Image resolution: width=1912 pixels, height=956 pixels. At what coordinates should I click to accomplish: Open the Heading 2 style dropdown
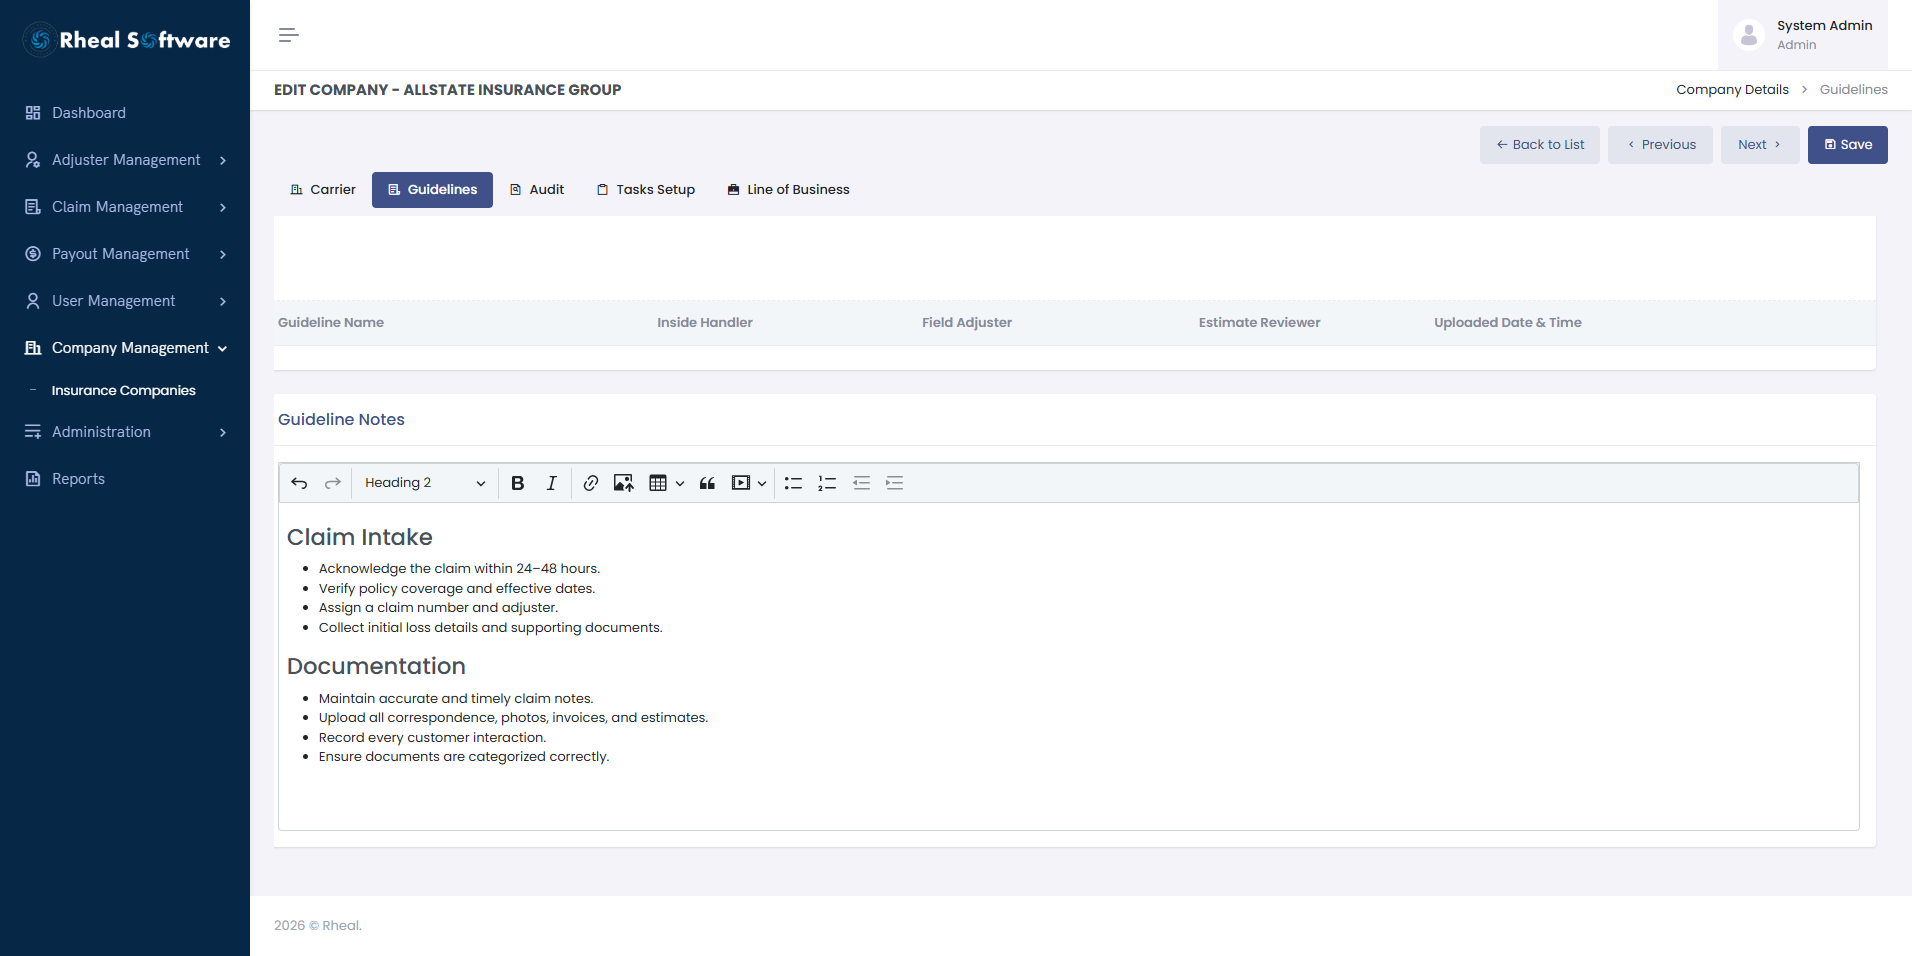[x=425, y=483]
